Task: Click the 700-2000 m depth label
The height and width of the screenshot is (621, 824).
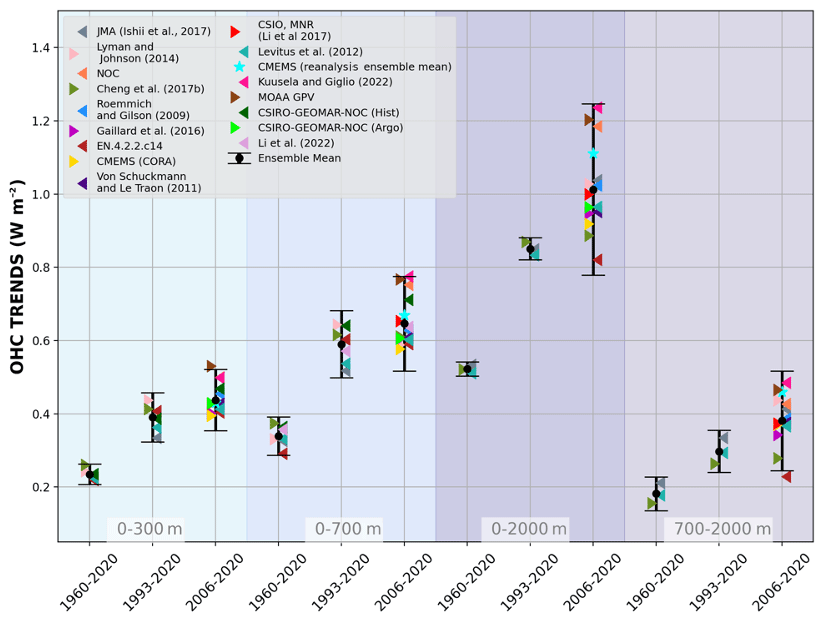Action: coord(722,528)
